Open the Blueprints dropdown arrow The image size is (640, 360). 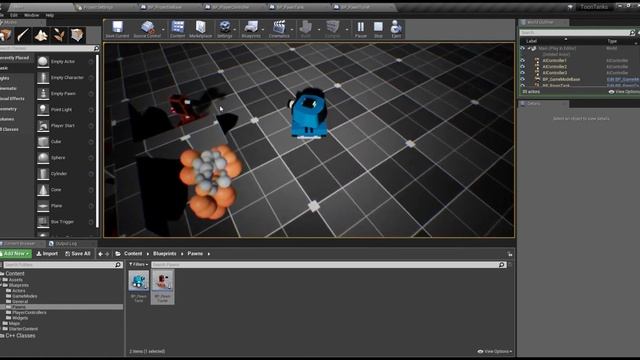262,29
